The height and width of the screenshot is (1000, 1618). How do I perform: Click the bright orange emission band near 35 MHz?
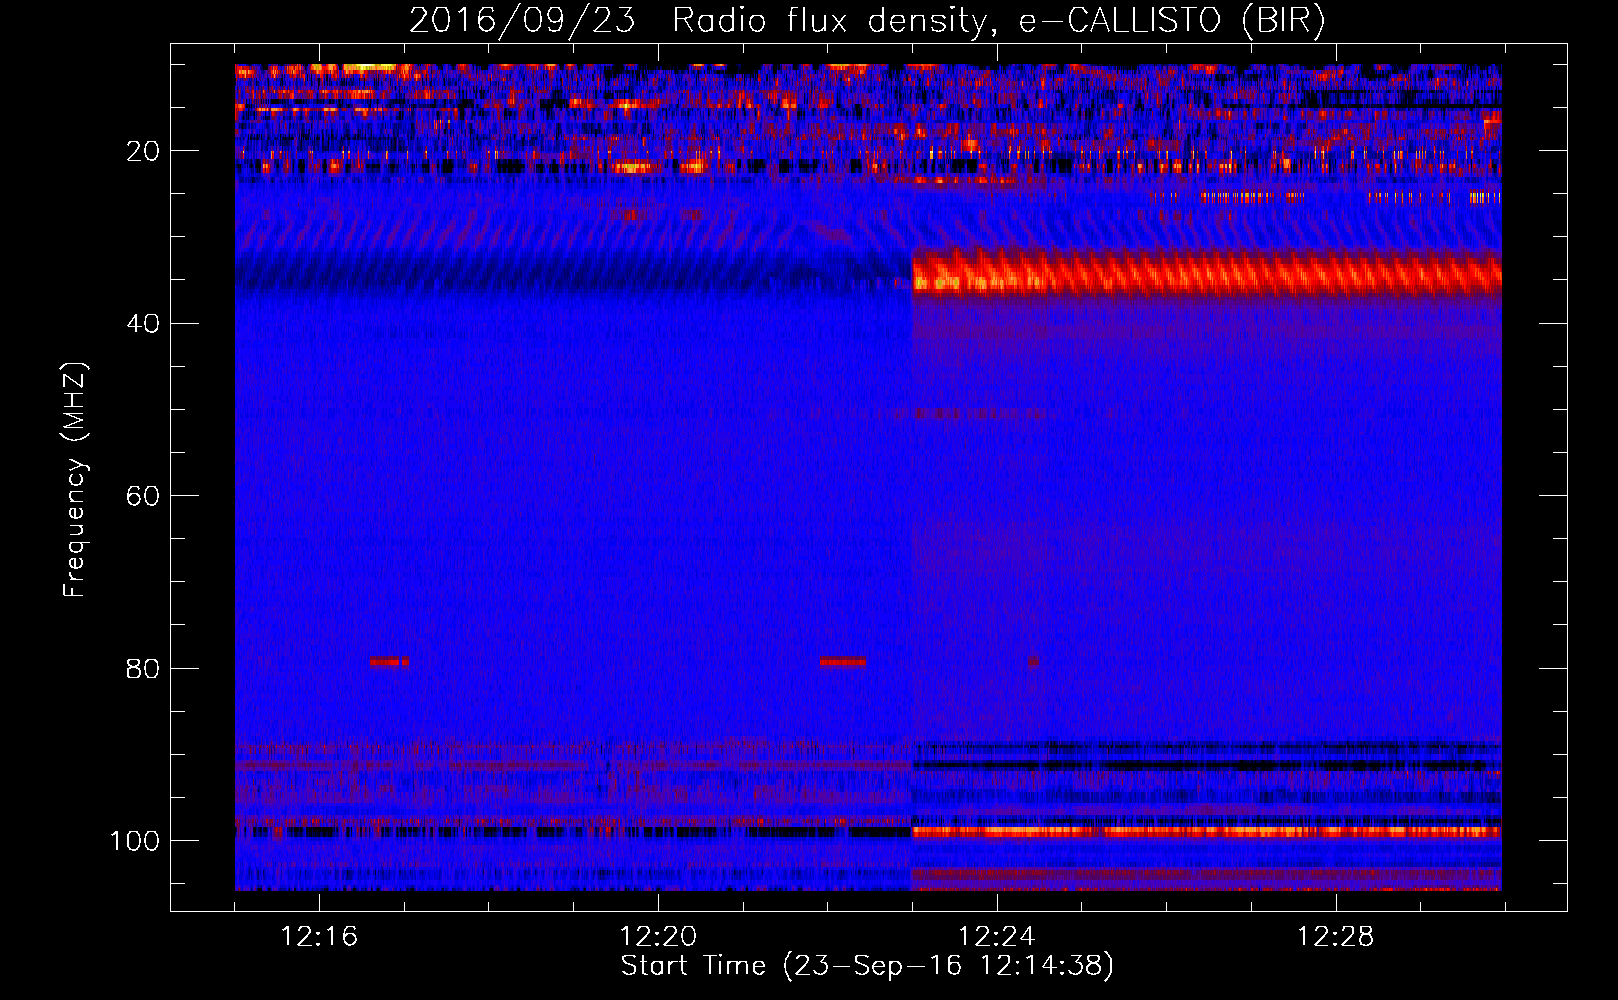pyautogui.click(x=1207, y=272)
